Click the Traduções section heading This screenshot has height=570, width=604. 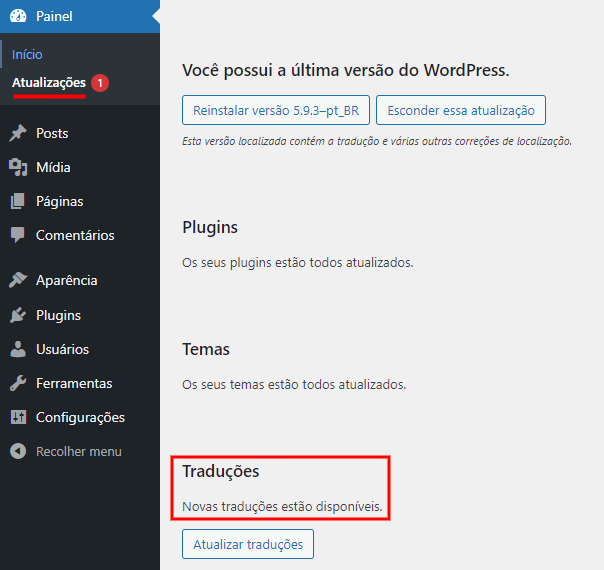click(x=221, y=471)
